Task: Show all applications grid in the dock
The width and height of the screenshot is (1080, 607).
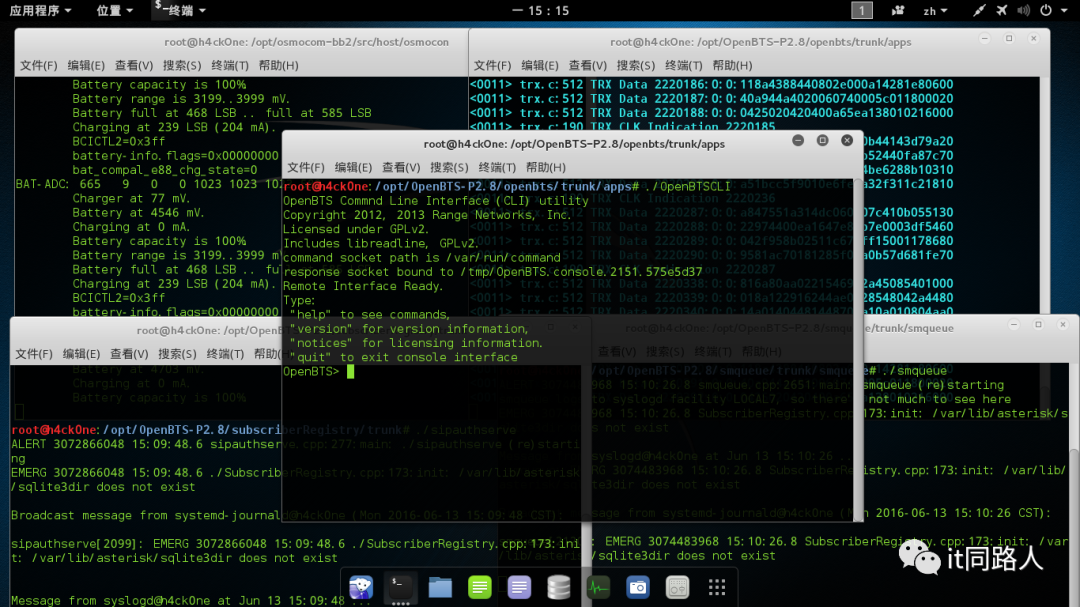Action: [717, 588]
